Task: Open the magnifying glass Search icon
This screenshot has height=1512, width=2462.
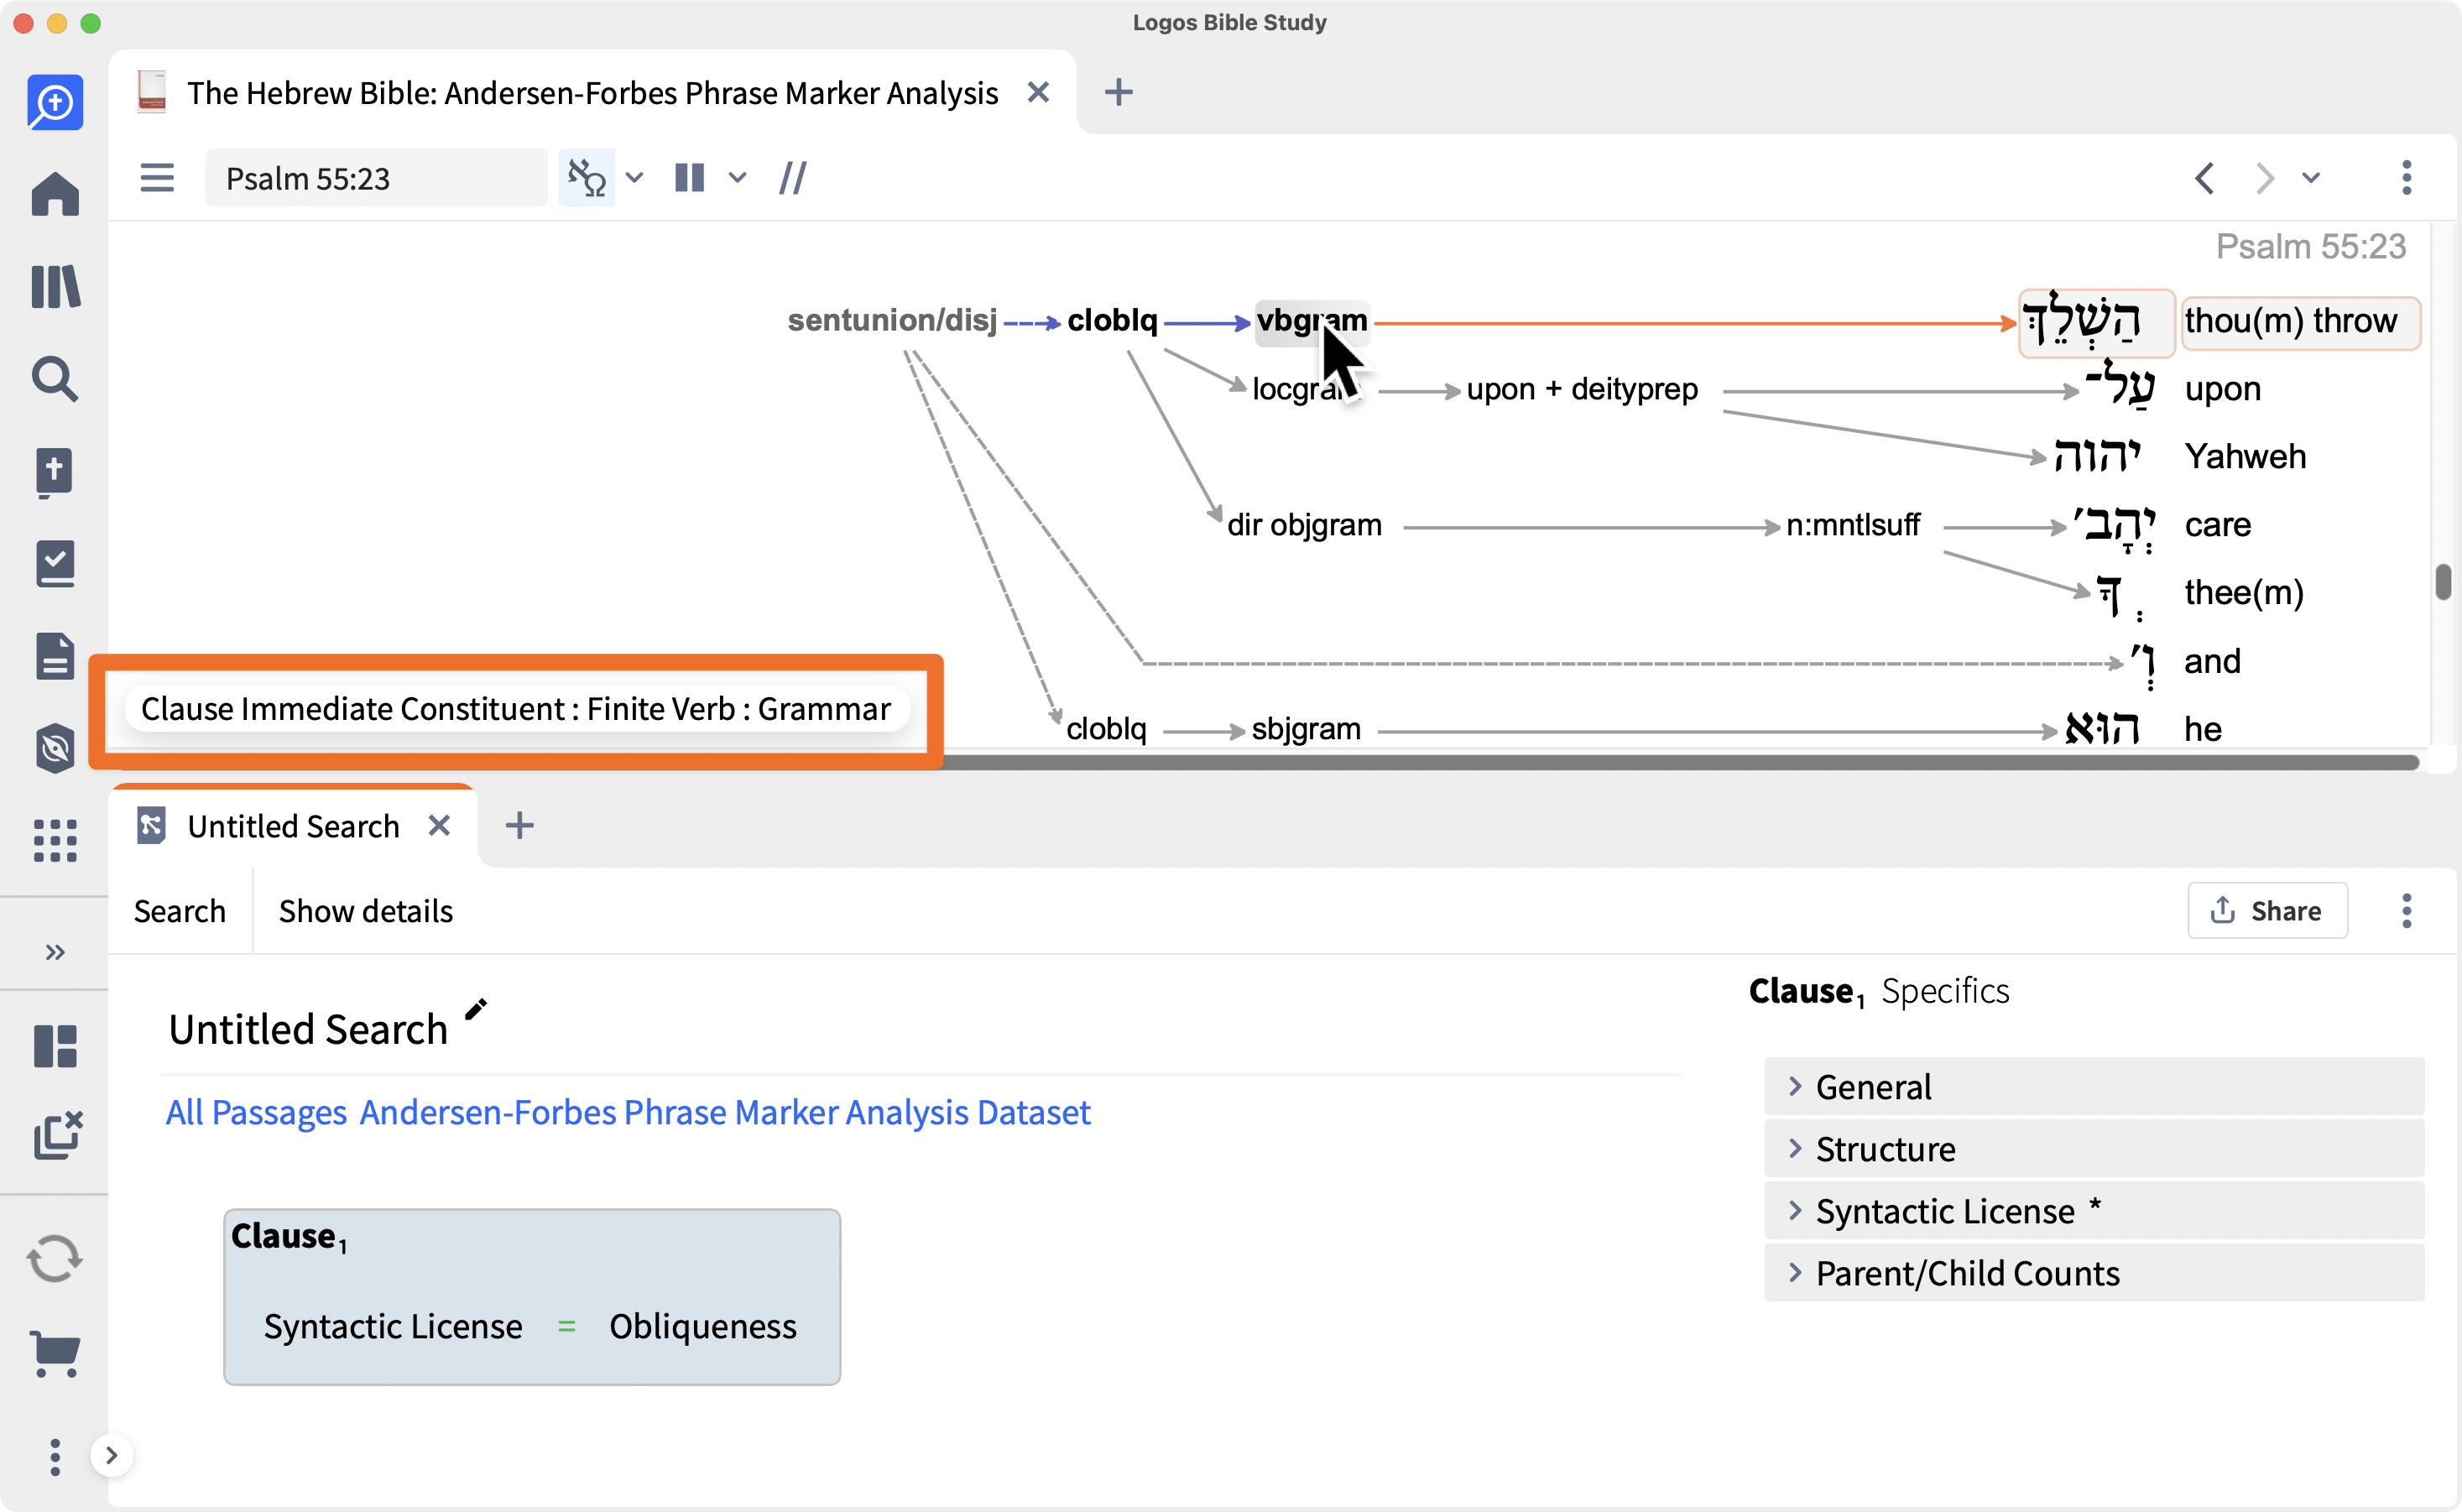Action: pyautogui.click(x=55, y=379)
